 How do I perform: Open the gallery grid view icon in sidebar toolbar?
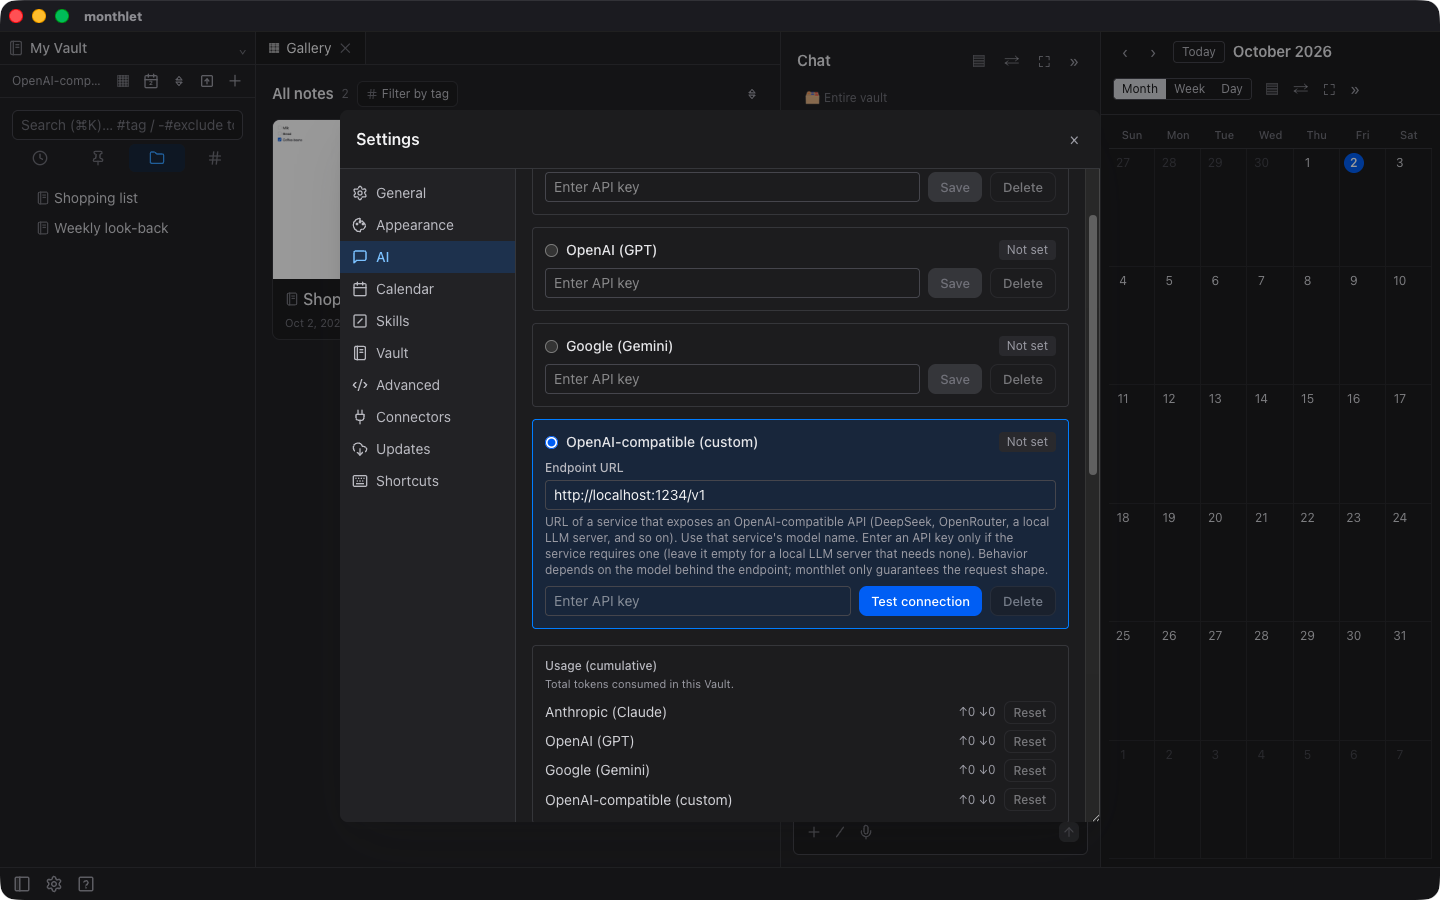click(123, 81)
